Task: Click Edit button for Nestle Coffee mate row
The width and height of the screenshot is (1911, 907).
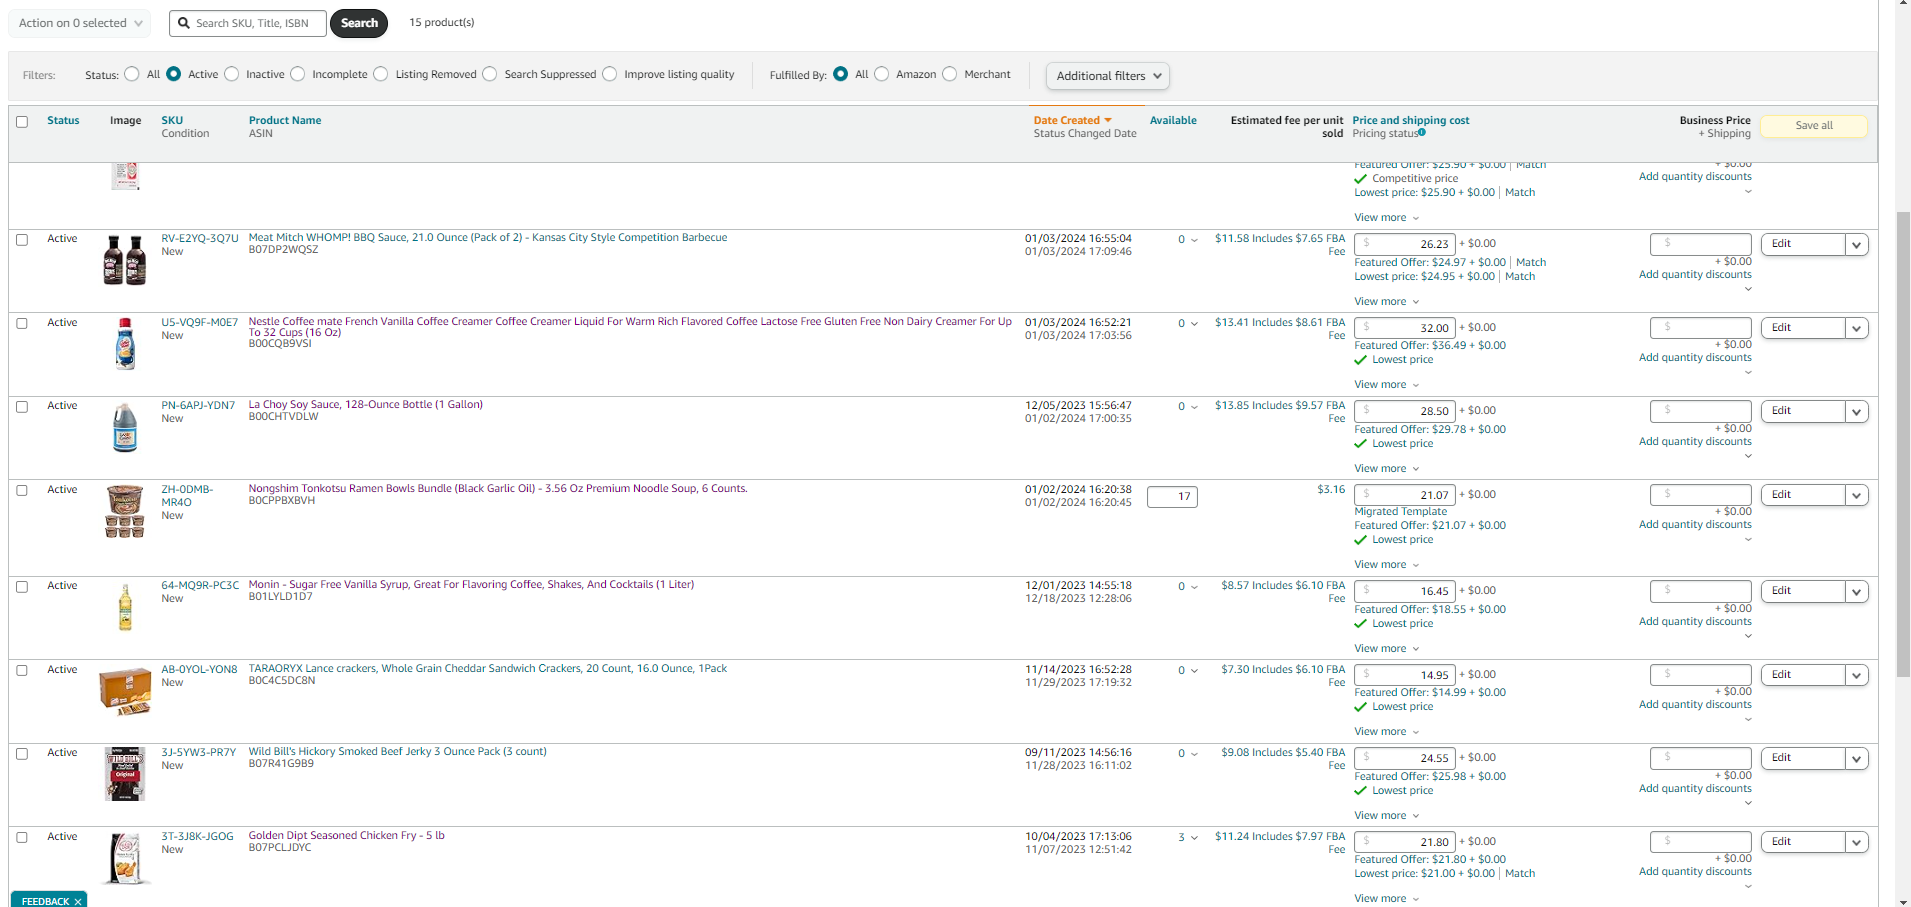Action: (1803, 328)
